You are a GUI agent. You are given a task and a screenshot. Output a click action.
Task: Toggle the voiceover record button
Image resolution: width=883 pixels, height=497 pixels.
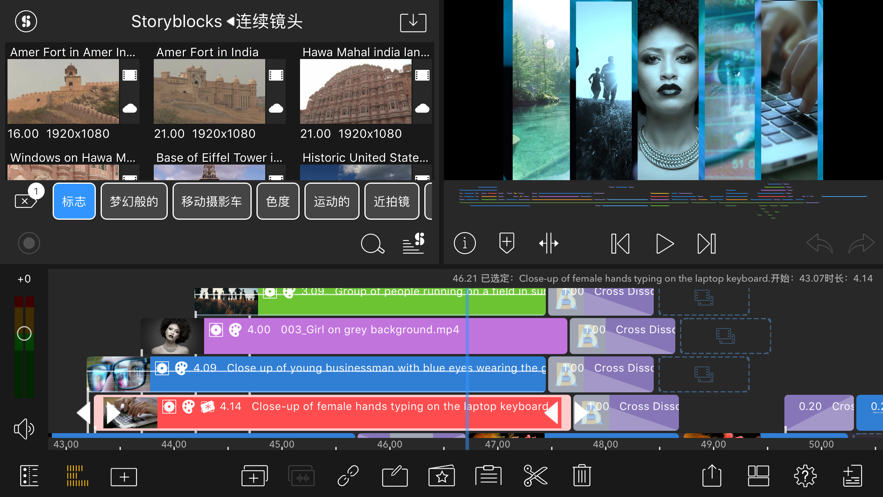[x=29, y=243]
